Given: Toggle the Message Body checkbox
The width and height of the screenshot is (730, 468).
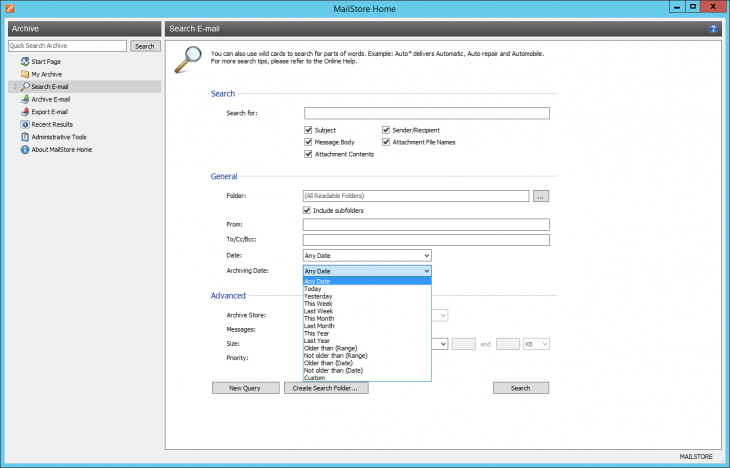Looking at the screenshot, I should [x=308, y=142].
